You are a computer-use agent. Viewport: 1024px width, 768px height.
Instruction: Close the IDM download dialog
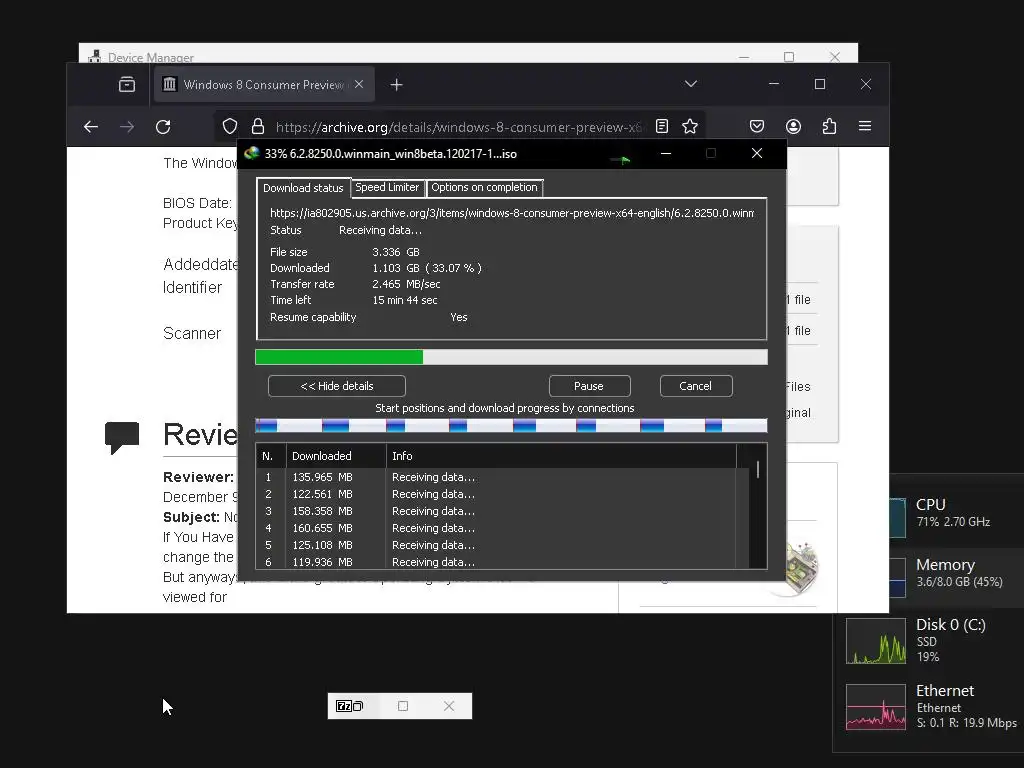[x=757, y=153]
